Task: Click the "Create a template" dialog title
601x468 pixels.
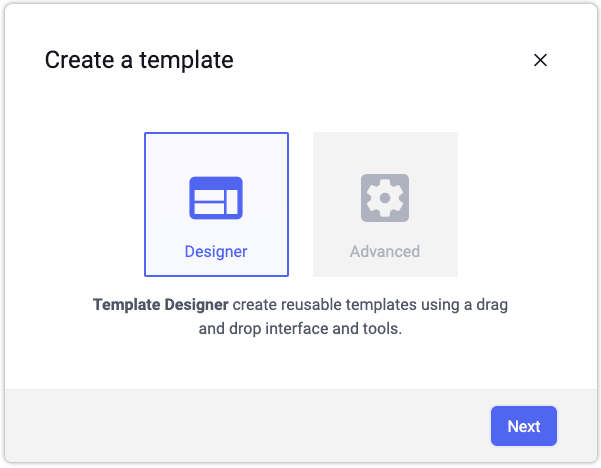Action: 139,60
